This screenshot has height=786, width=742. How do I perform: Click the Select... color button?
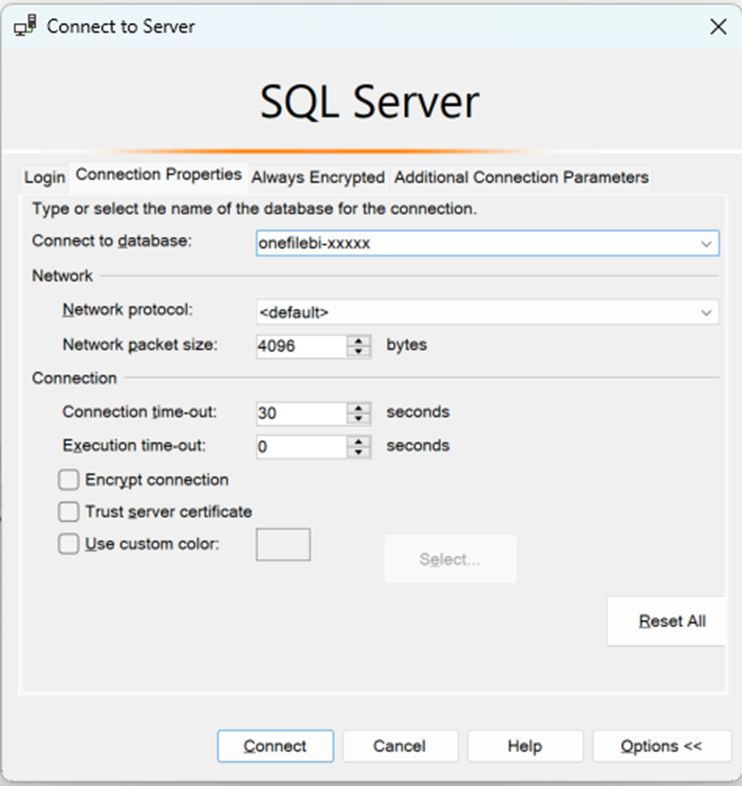click(450, 559)
